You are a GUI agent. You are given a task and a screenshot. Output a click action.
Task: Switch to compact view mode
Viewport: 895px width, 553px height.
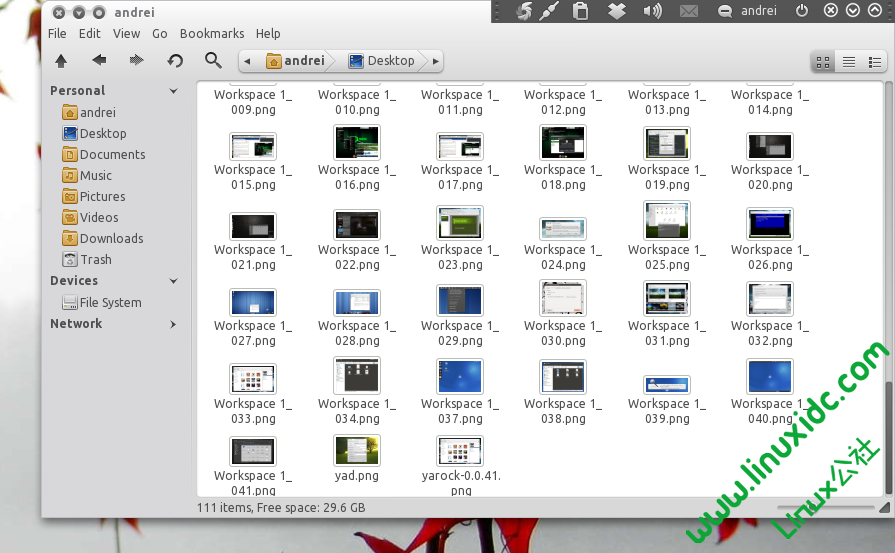[875, 62]
